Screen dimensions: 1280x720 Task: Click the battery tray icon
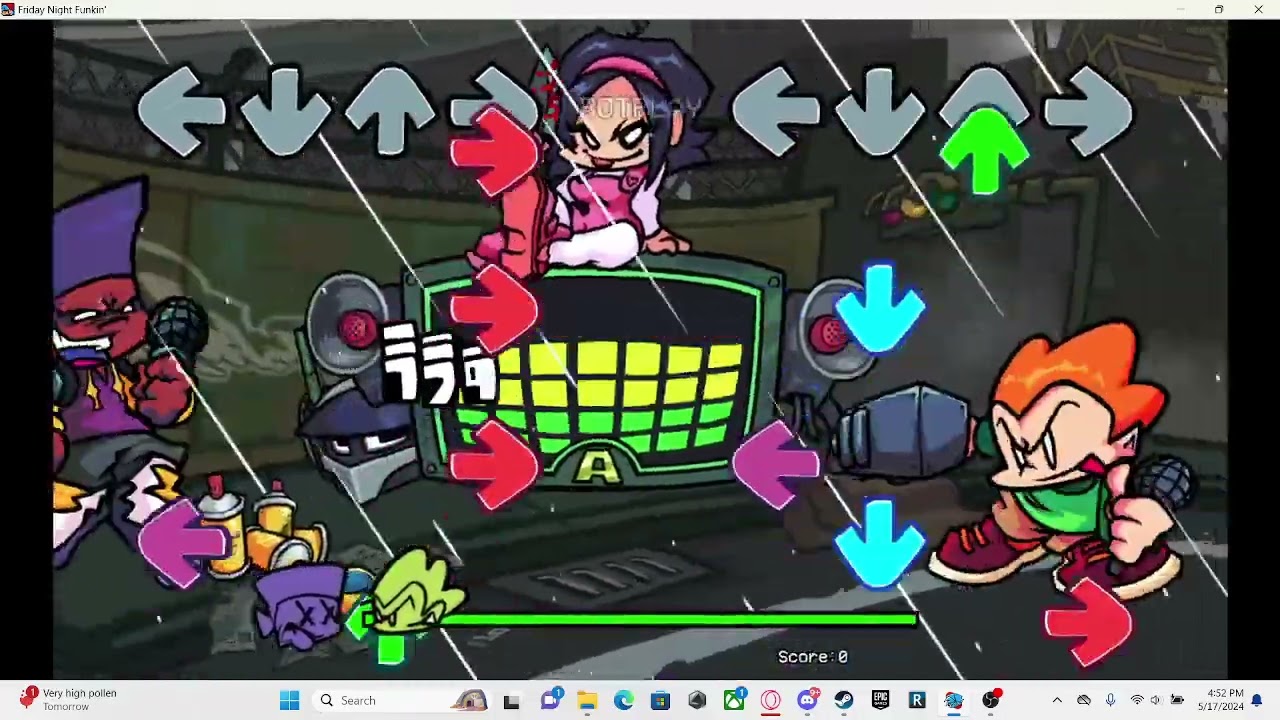pyautogui.click(x=1177, y=700)
